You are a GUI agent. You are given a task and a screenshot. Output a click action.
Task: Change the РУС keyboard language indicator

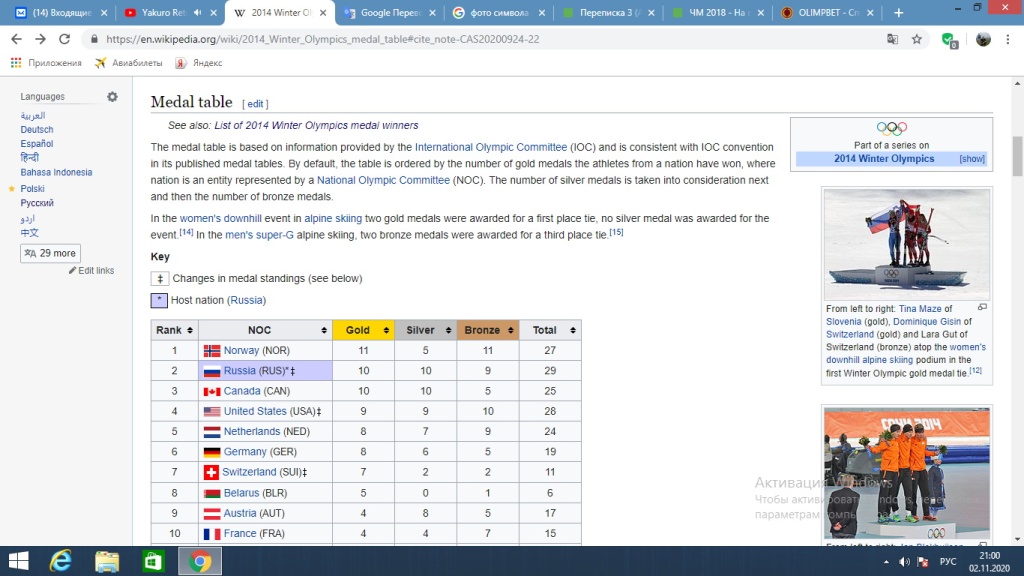[948, 562]
